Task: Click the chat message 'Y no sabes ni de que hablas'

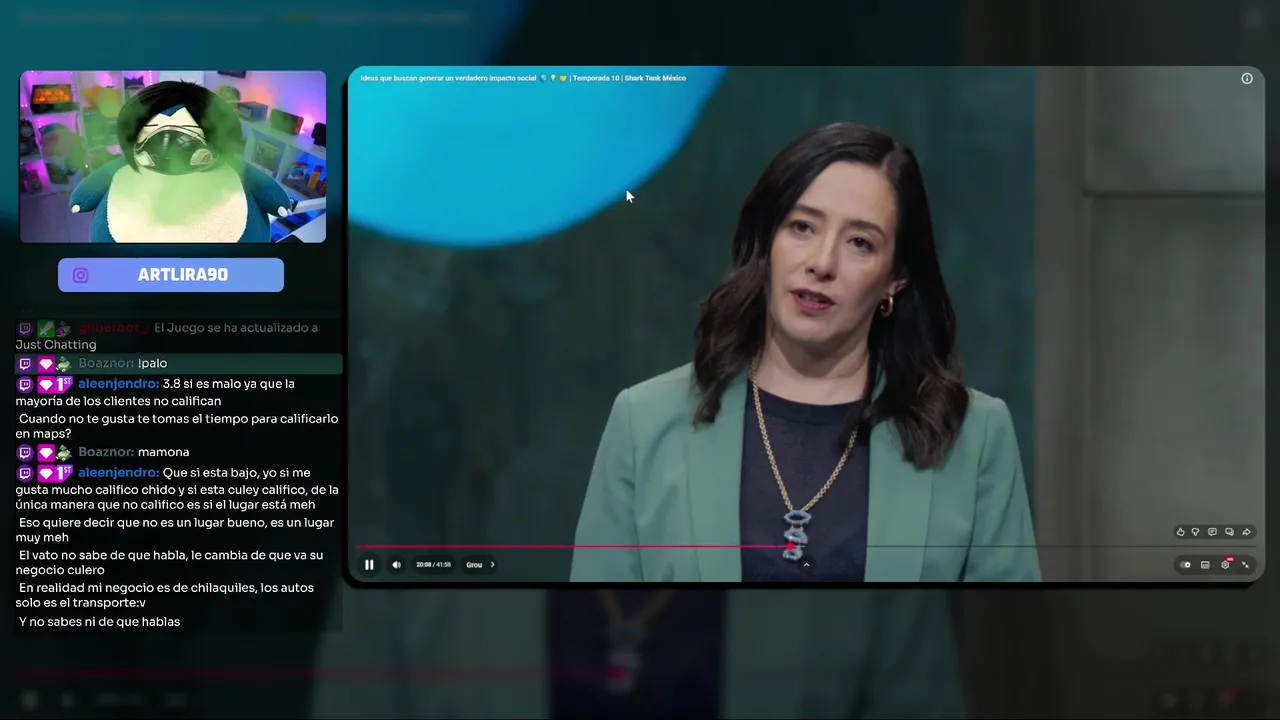Action: point(99,622)
